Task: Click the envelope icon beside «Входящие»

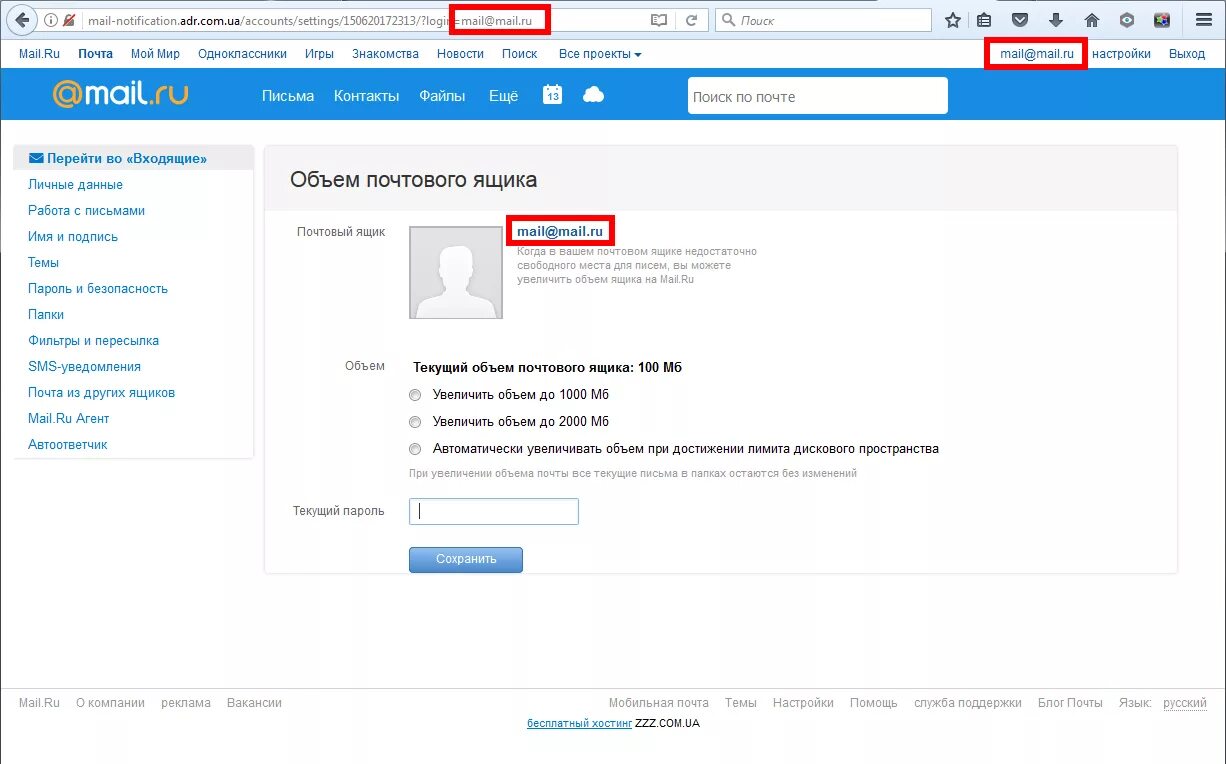Action: [x=36, y=158]
